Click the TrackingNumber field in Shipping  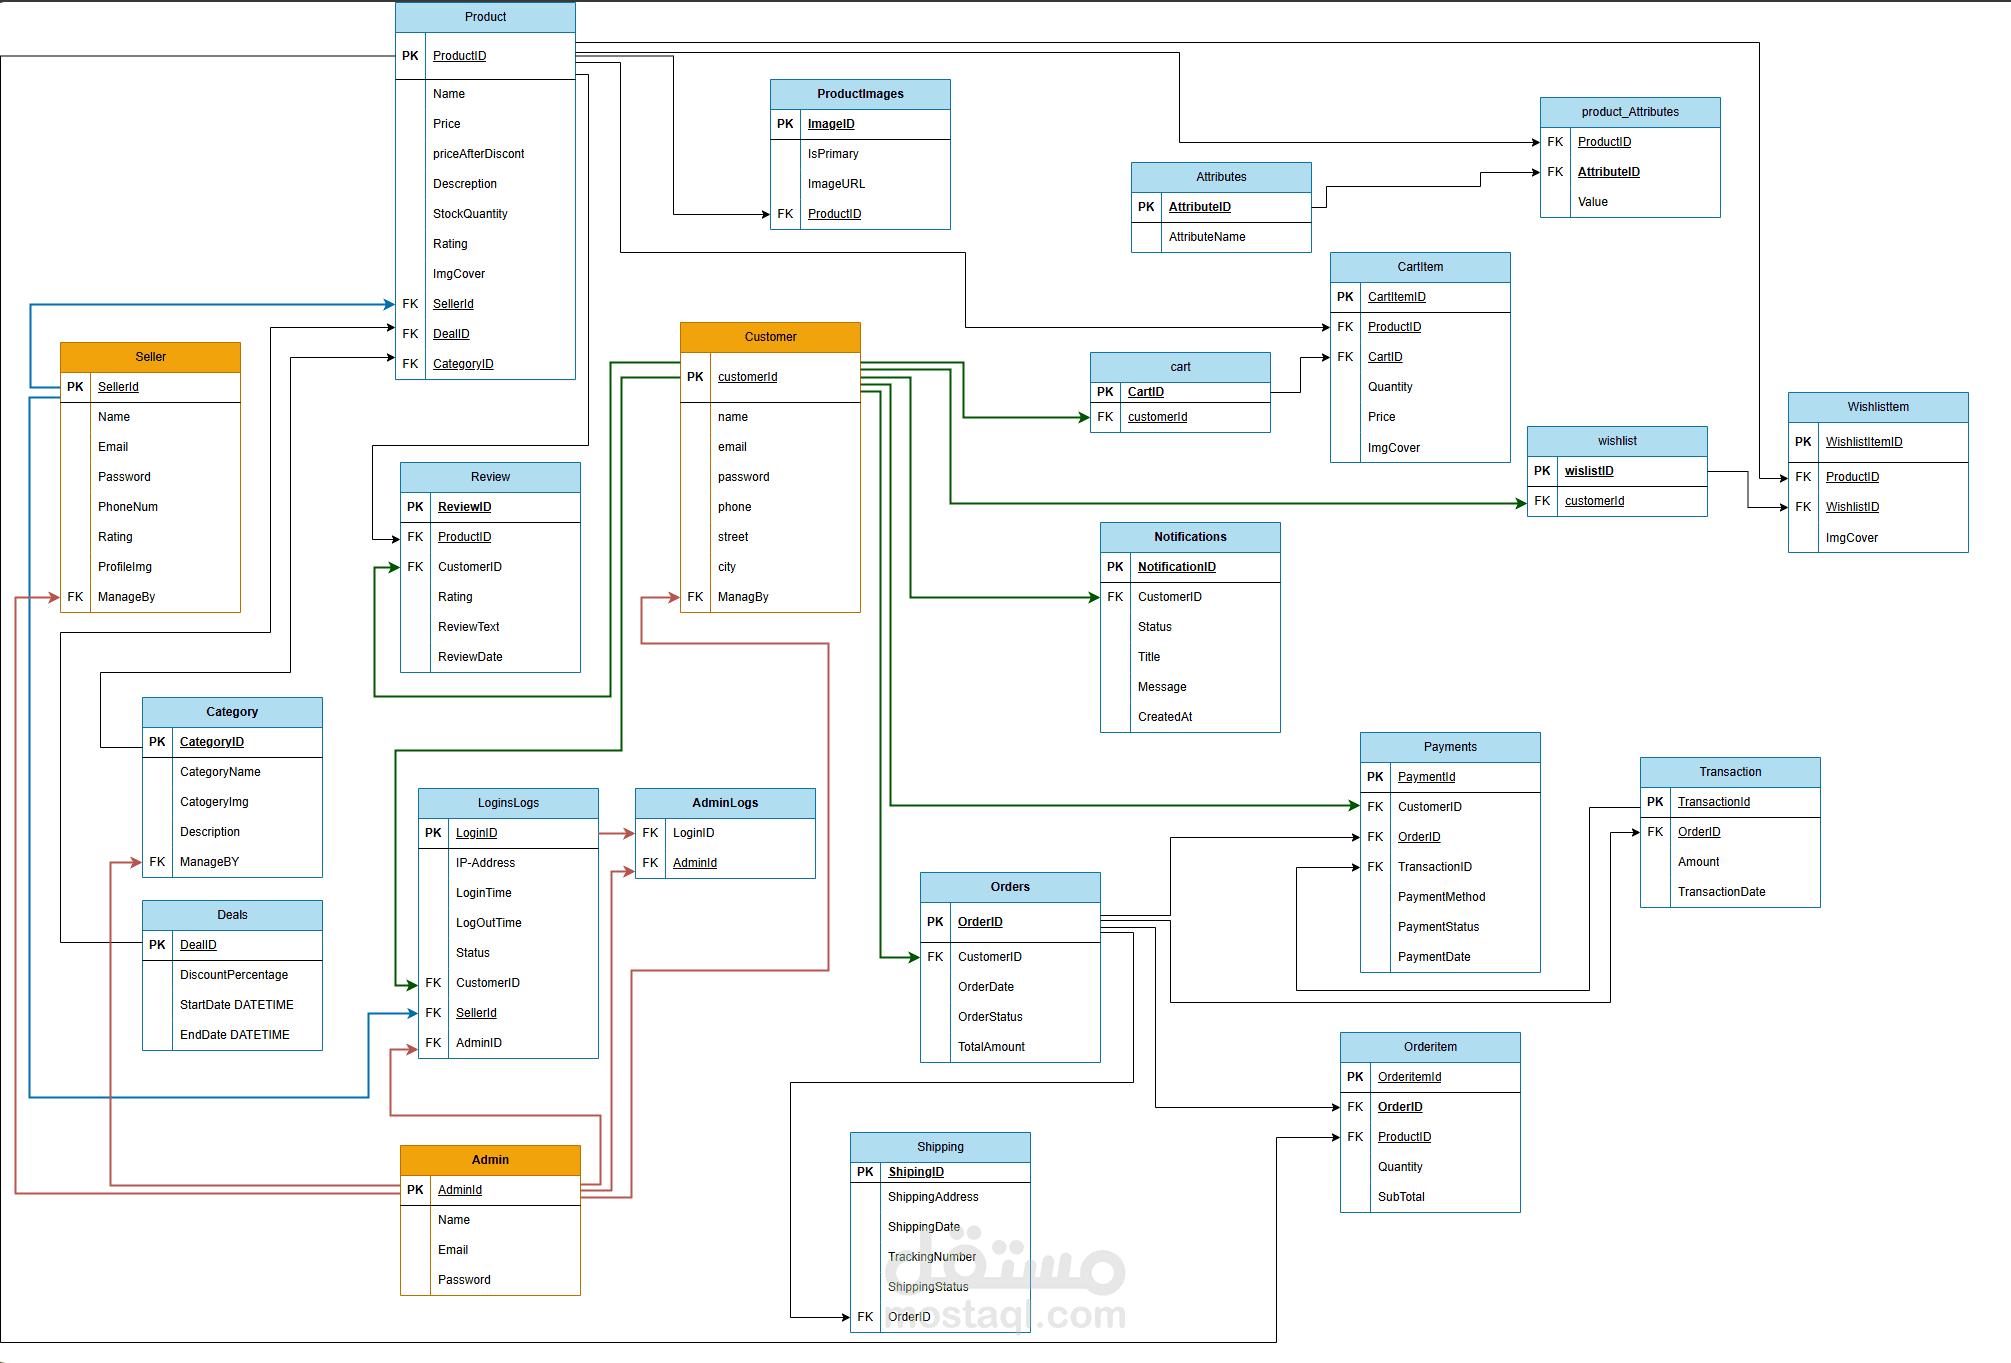point(931,1257)
